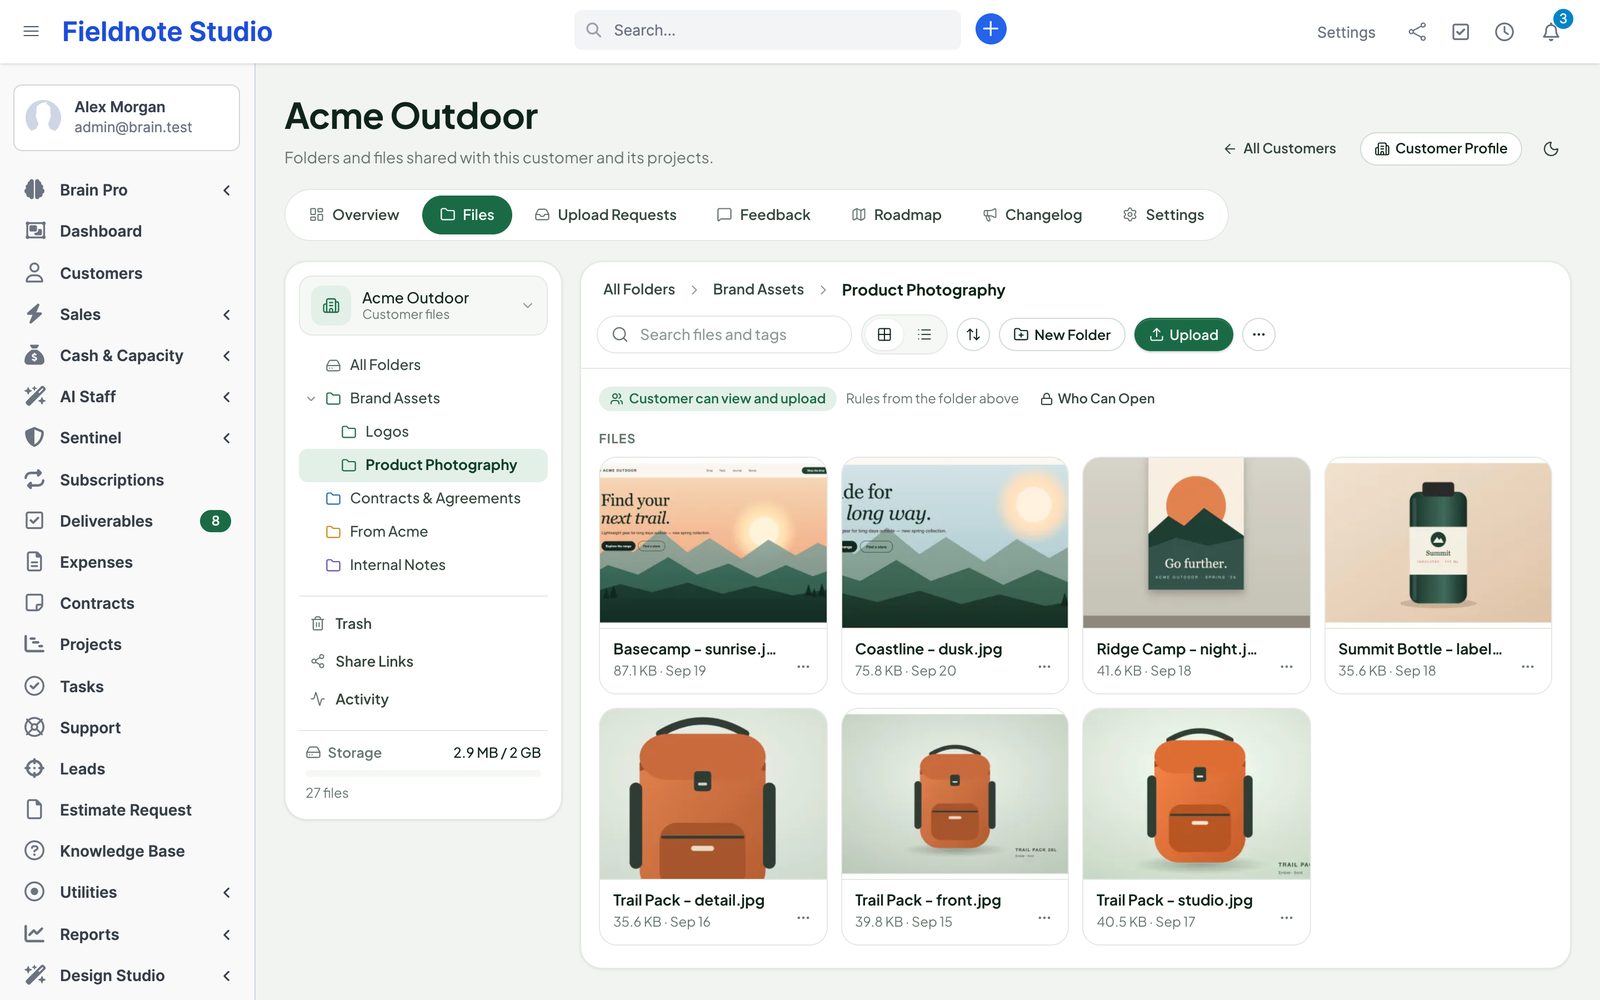Open the Roadmap tab

[x=896, y=215]
